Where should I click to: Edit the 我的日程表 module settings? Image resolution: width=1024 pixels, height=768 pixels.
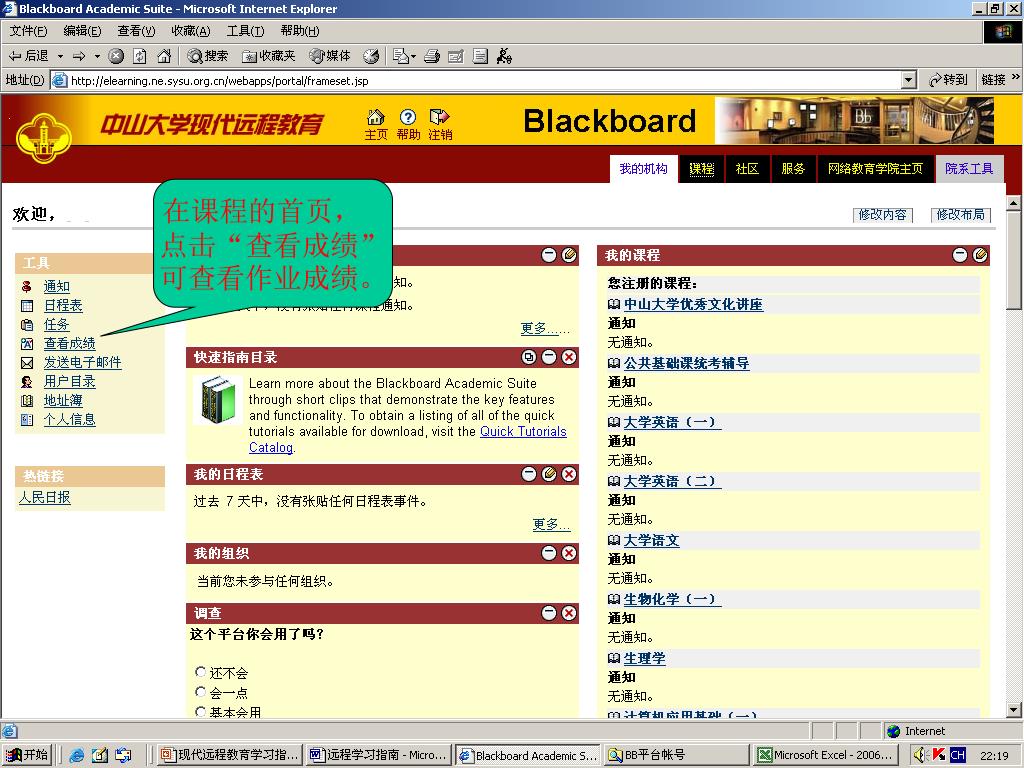click(x=549, y=474)
